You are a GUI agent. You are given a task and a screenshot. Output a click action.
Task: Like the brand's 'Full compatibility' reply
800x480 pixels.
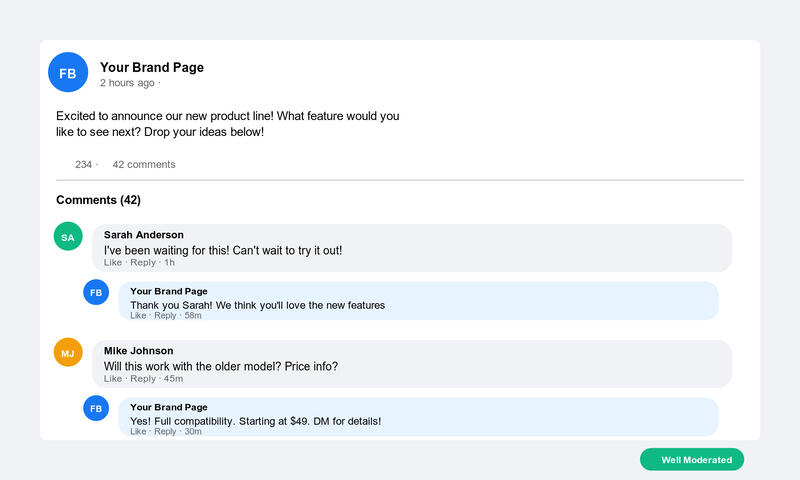(138, 432)
